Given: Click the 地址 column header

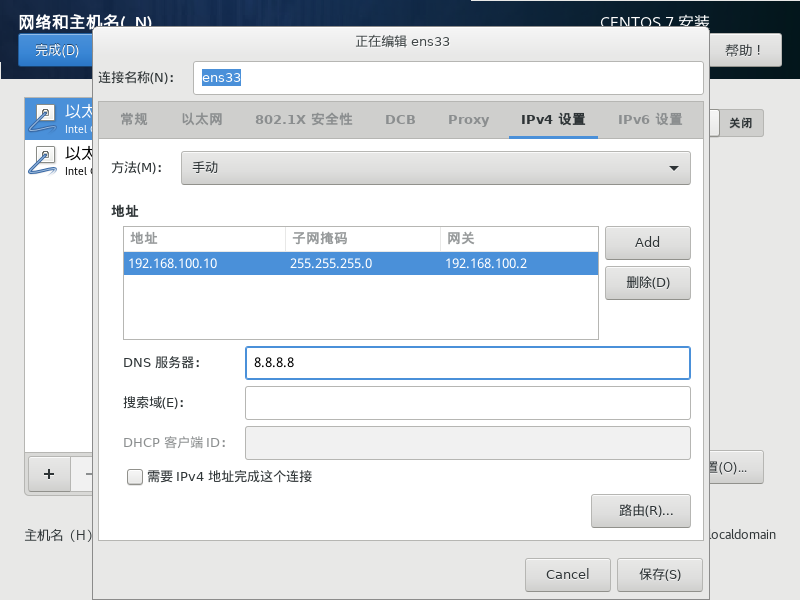Looking at the screenshot, I should (204, 239).
